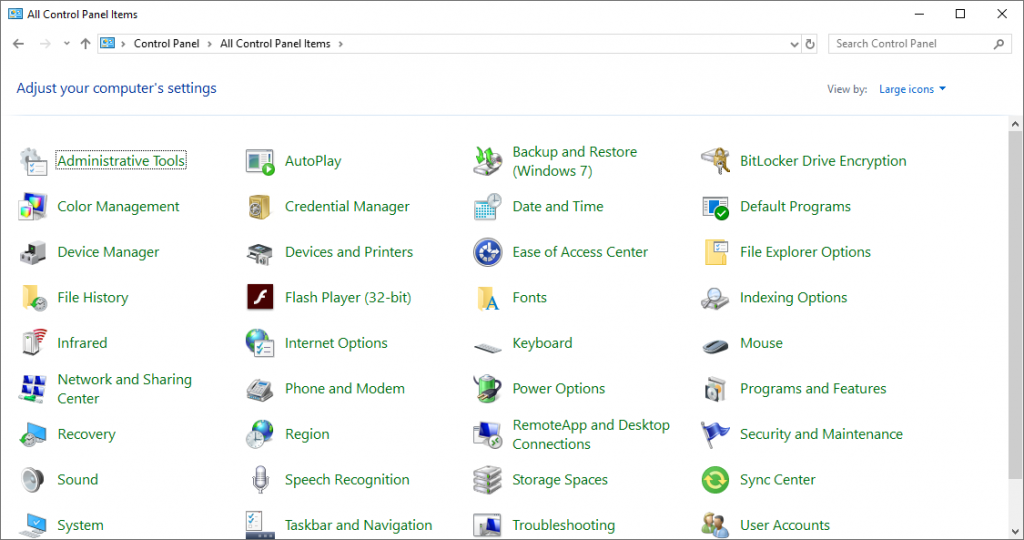Expand chevron after All Control Panel Items
Image resolution: width=1024 pixels, height=540 pixels.
[x=340, y=44]
